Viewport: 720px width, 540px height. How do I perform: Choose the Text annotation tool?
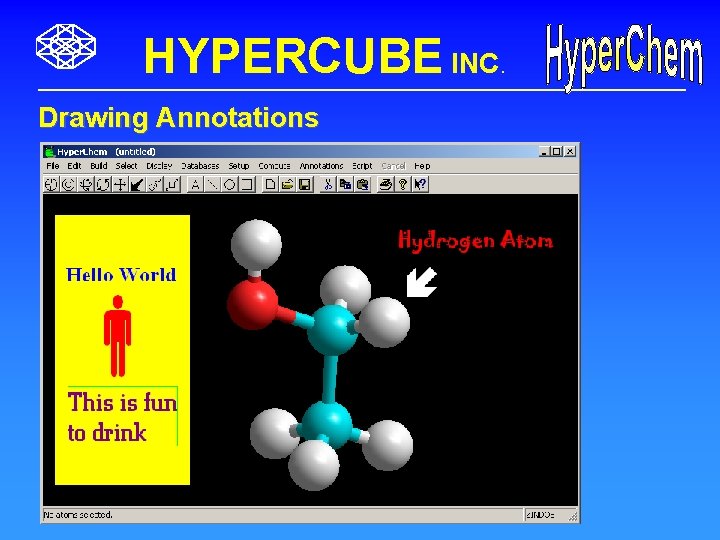click(x=195, y=185)
